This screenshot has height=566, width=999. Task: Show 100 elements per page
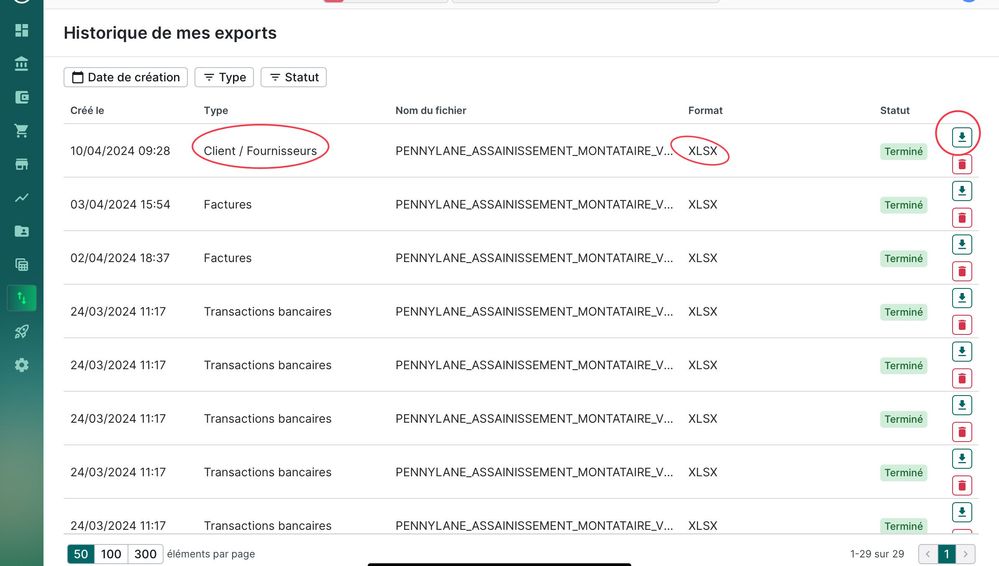(x=111, y=554)
